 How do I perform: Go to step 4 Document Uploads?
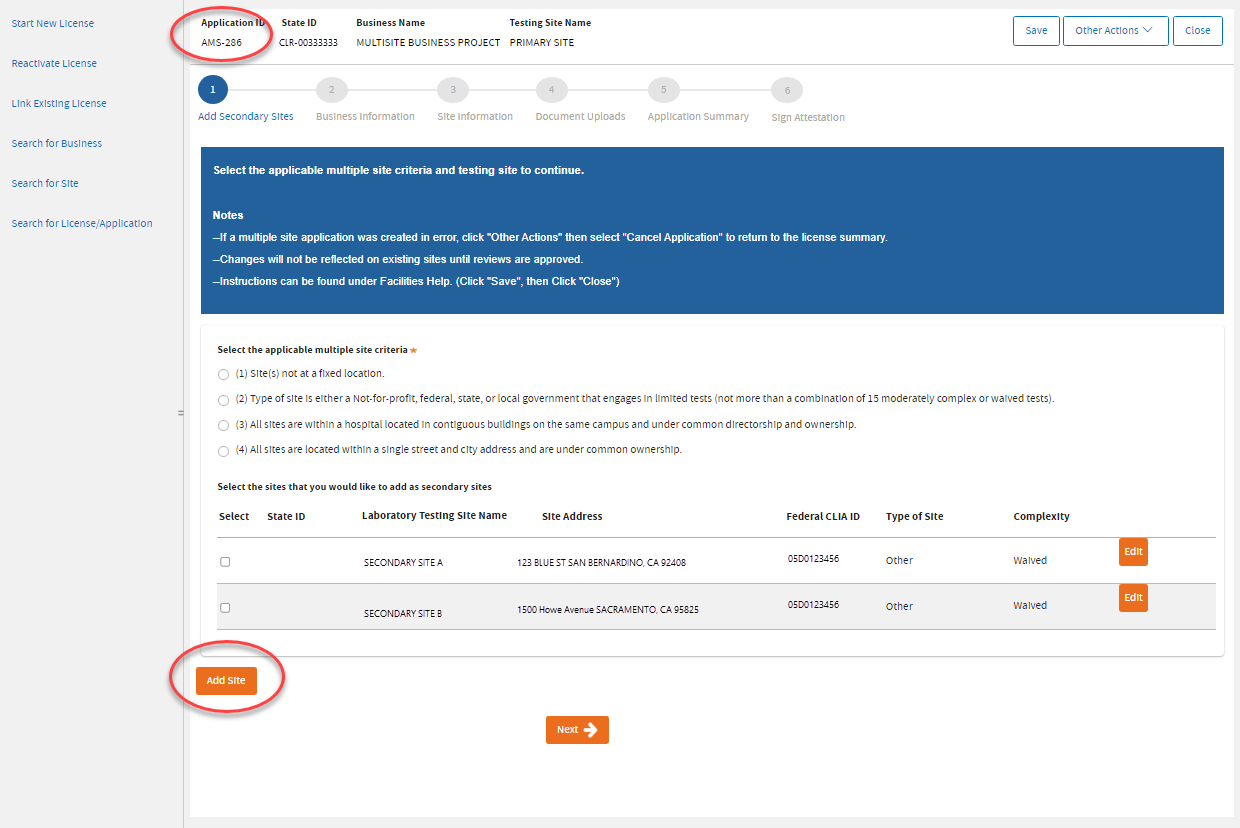pos(551,90)
